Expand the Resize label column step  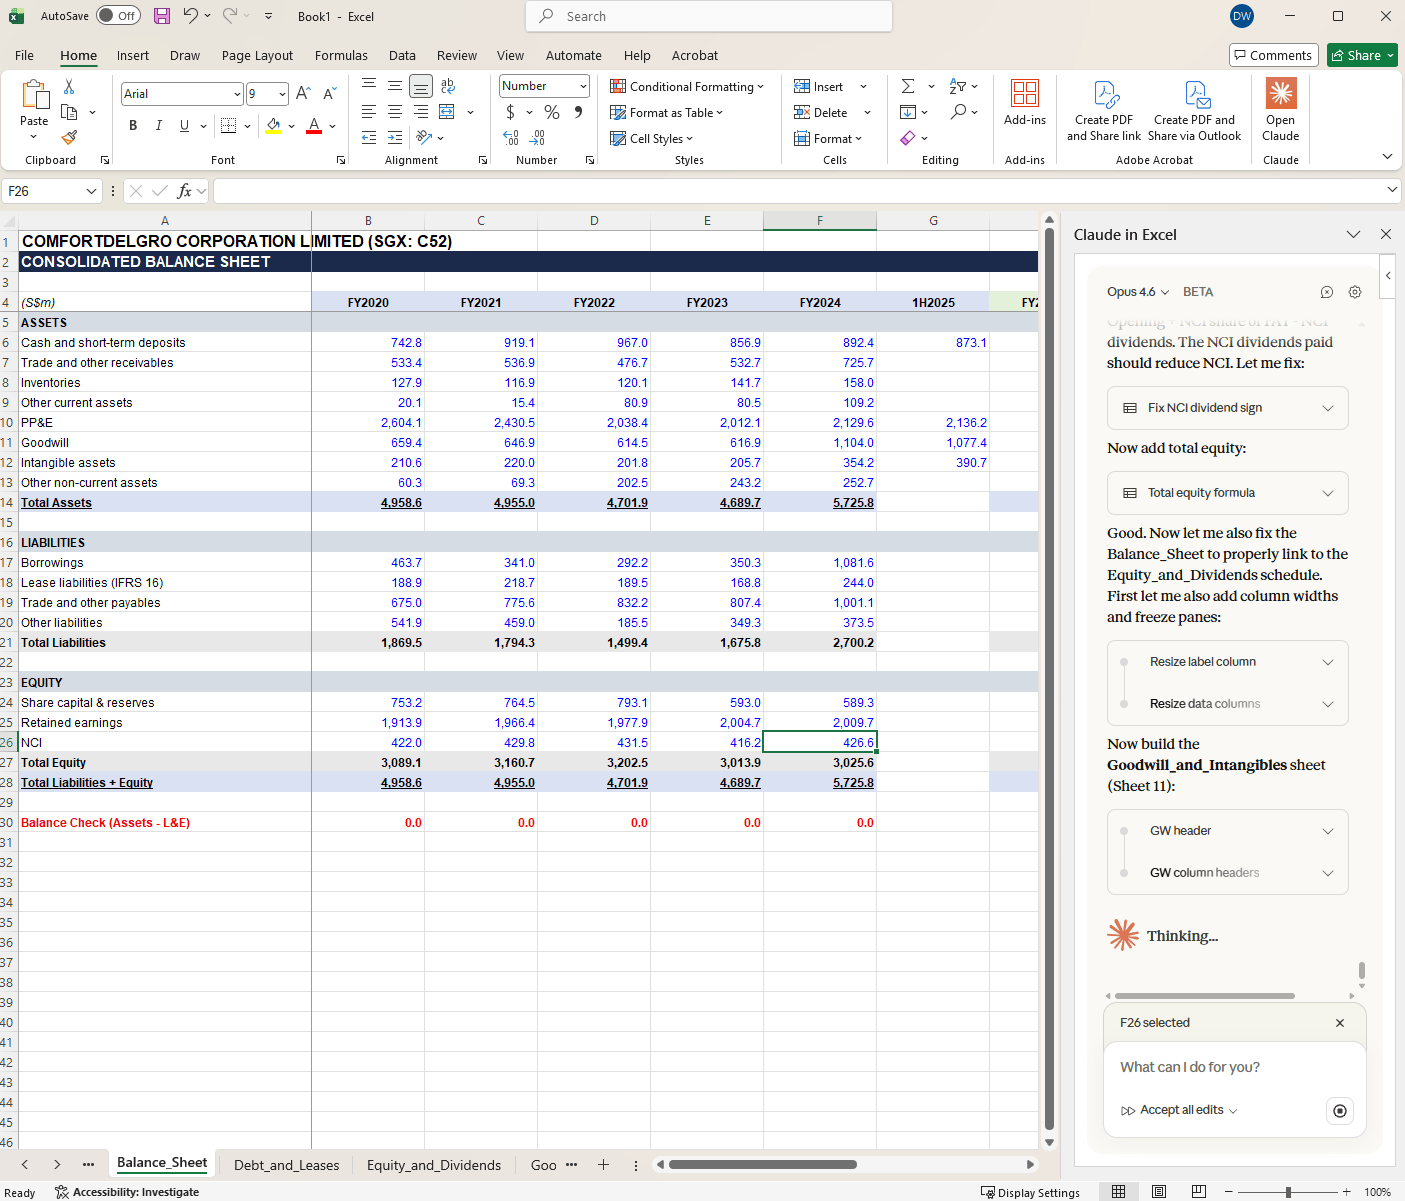coord(1228,662)
